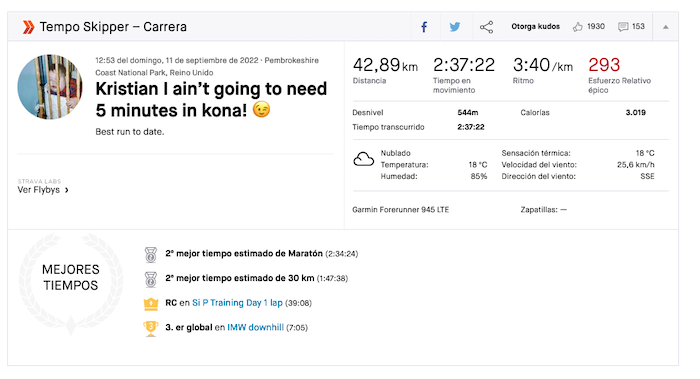Collapse activity card with up arrow

(666, 27)
